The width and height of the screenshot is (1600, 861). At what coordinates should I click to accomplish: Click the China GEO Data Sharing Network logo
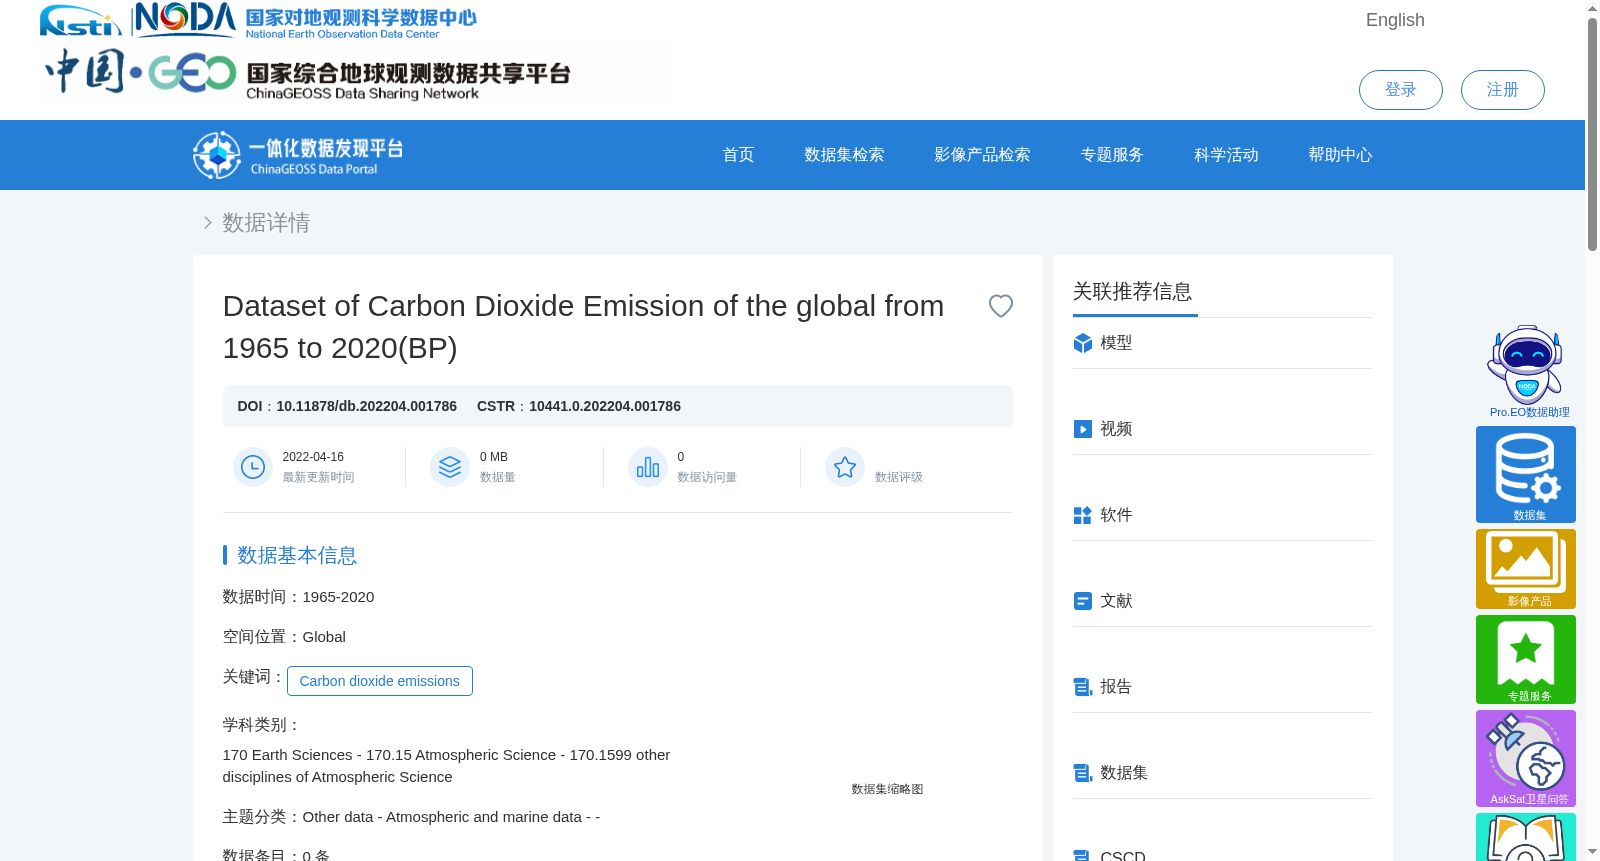pos(307,73)
